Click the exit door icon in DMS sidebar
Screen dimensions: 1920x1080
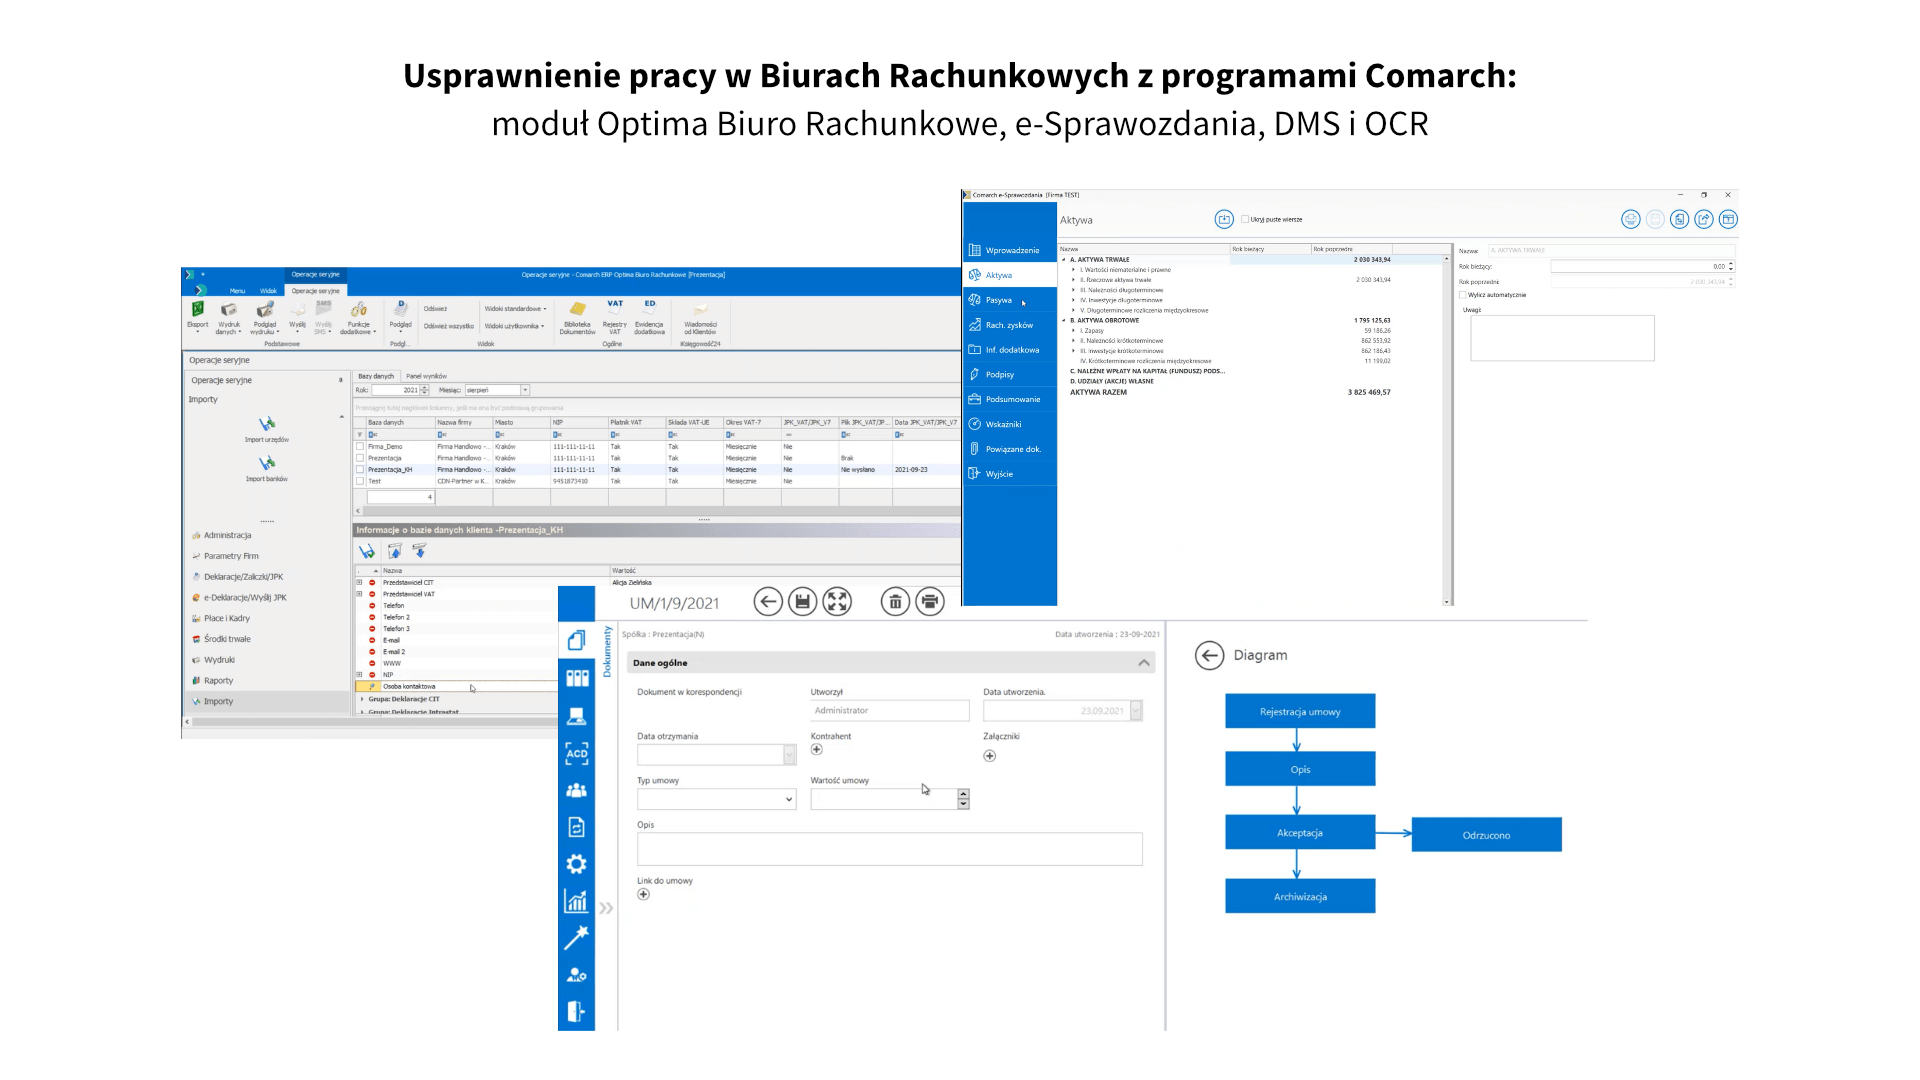point(577,1011)
